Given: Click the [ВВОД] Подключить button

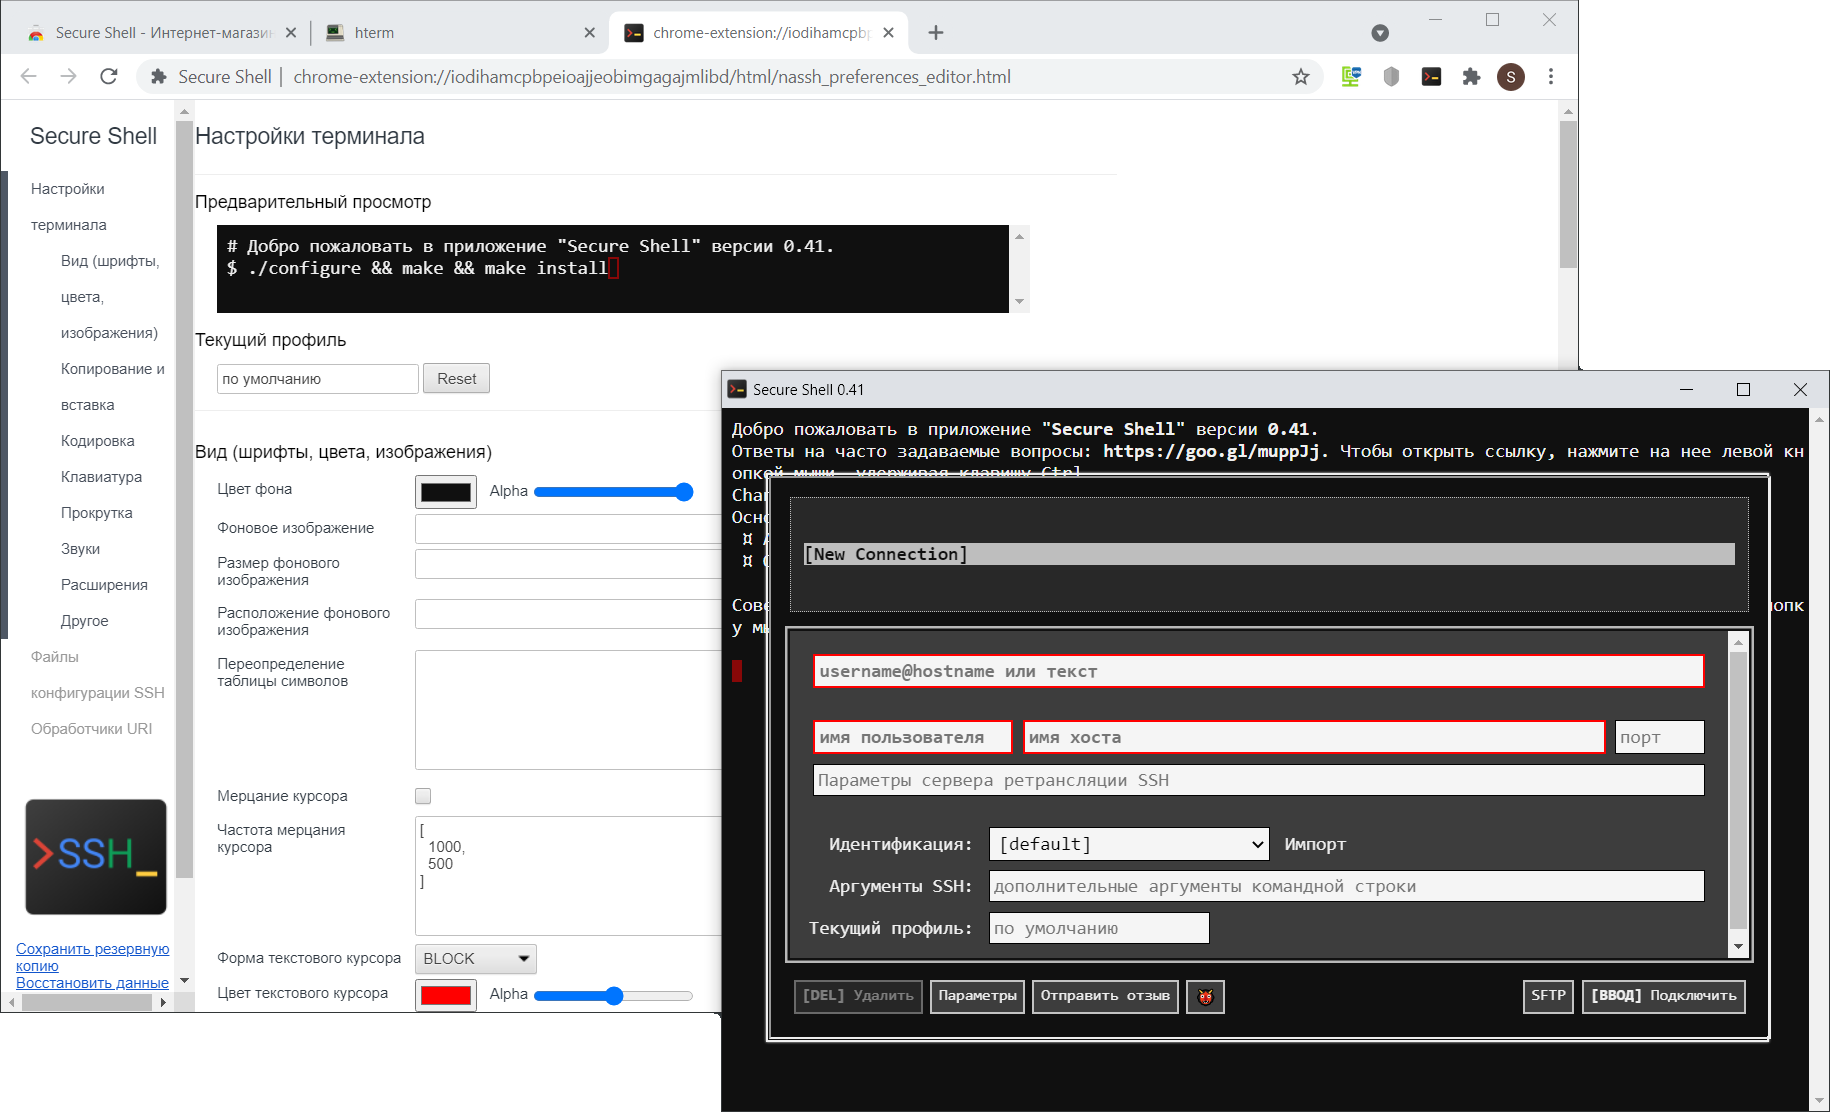Looking at the screenshot, I should coord(1663,996).
